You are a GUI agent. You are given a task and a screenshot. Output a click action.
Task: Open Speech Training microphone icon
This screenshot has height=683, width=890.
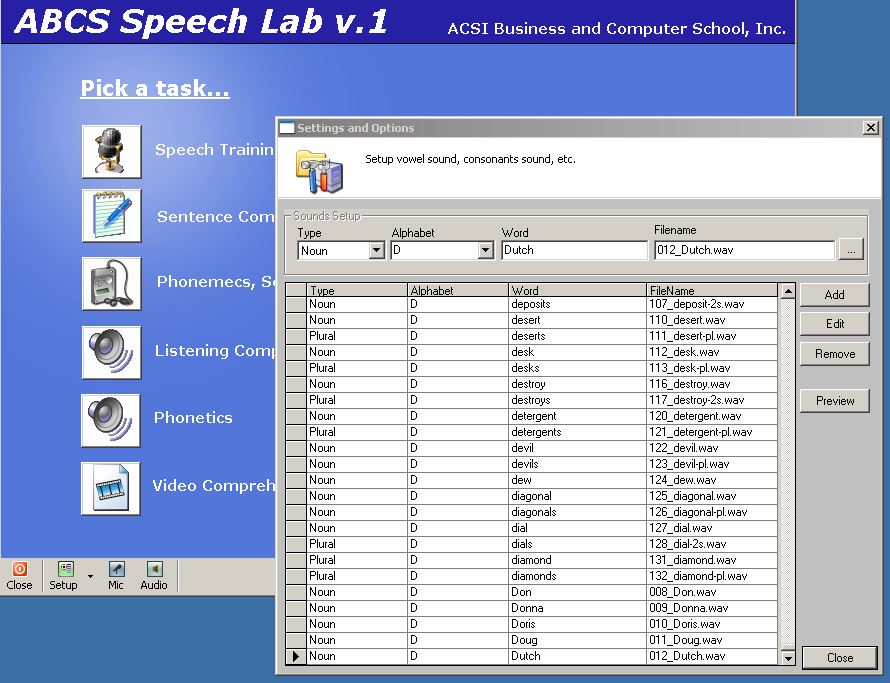click(x=111, y=152)
